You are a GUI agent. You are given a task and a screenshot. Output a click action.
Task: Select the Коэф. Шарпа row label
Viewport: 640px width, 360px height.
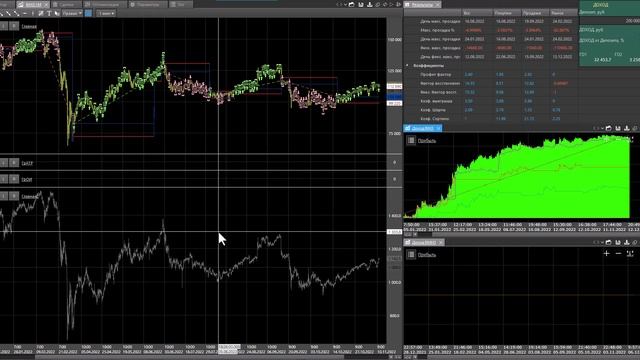(433, 110)
